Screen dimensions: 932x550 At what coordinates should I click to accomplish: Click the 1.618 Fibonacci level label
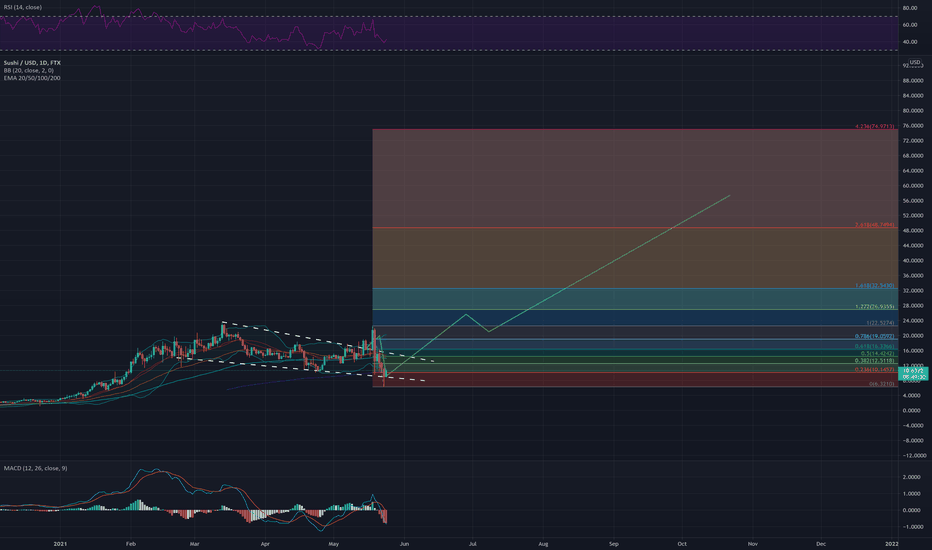pyautogui.click(x=874, y=285)
